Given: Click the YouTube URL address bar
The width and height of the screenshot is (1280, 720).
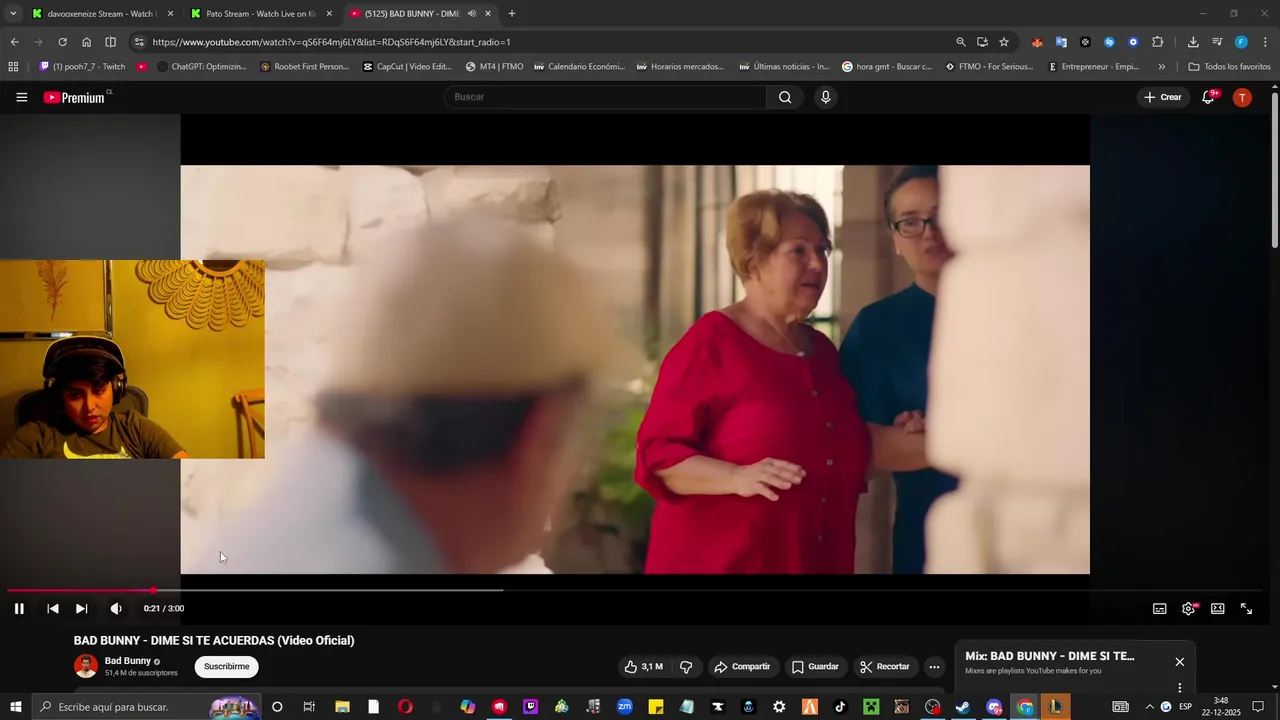Looking at the screenshot, I should 540,42.
